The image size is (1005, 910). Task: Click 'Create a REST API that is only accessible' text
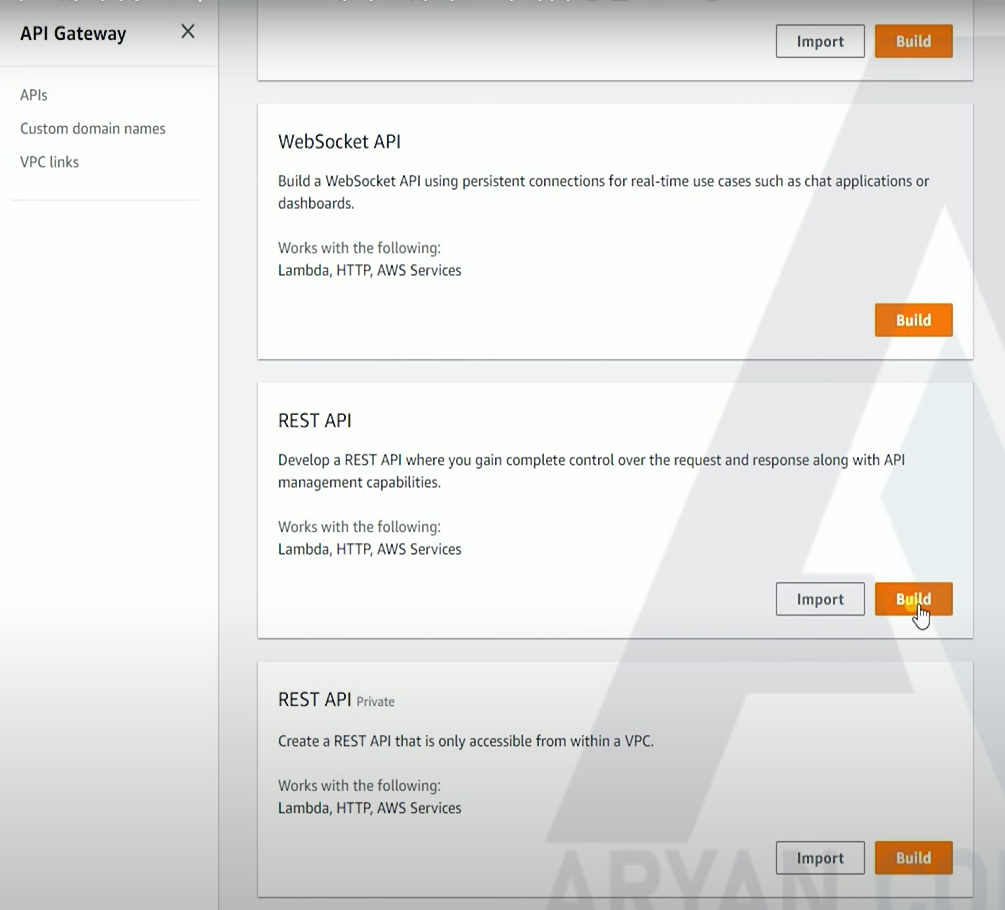coord(466,741)
